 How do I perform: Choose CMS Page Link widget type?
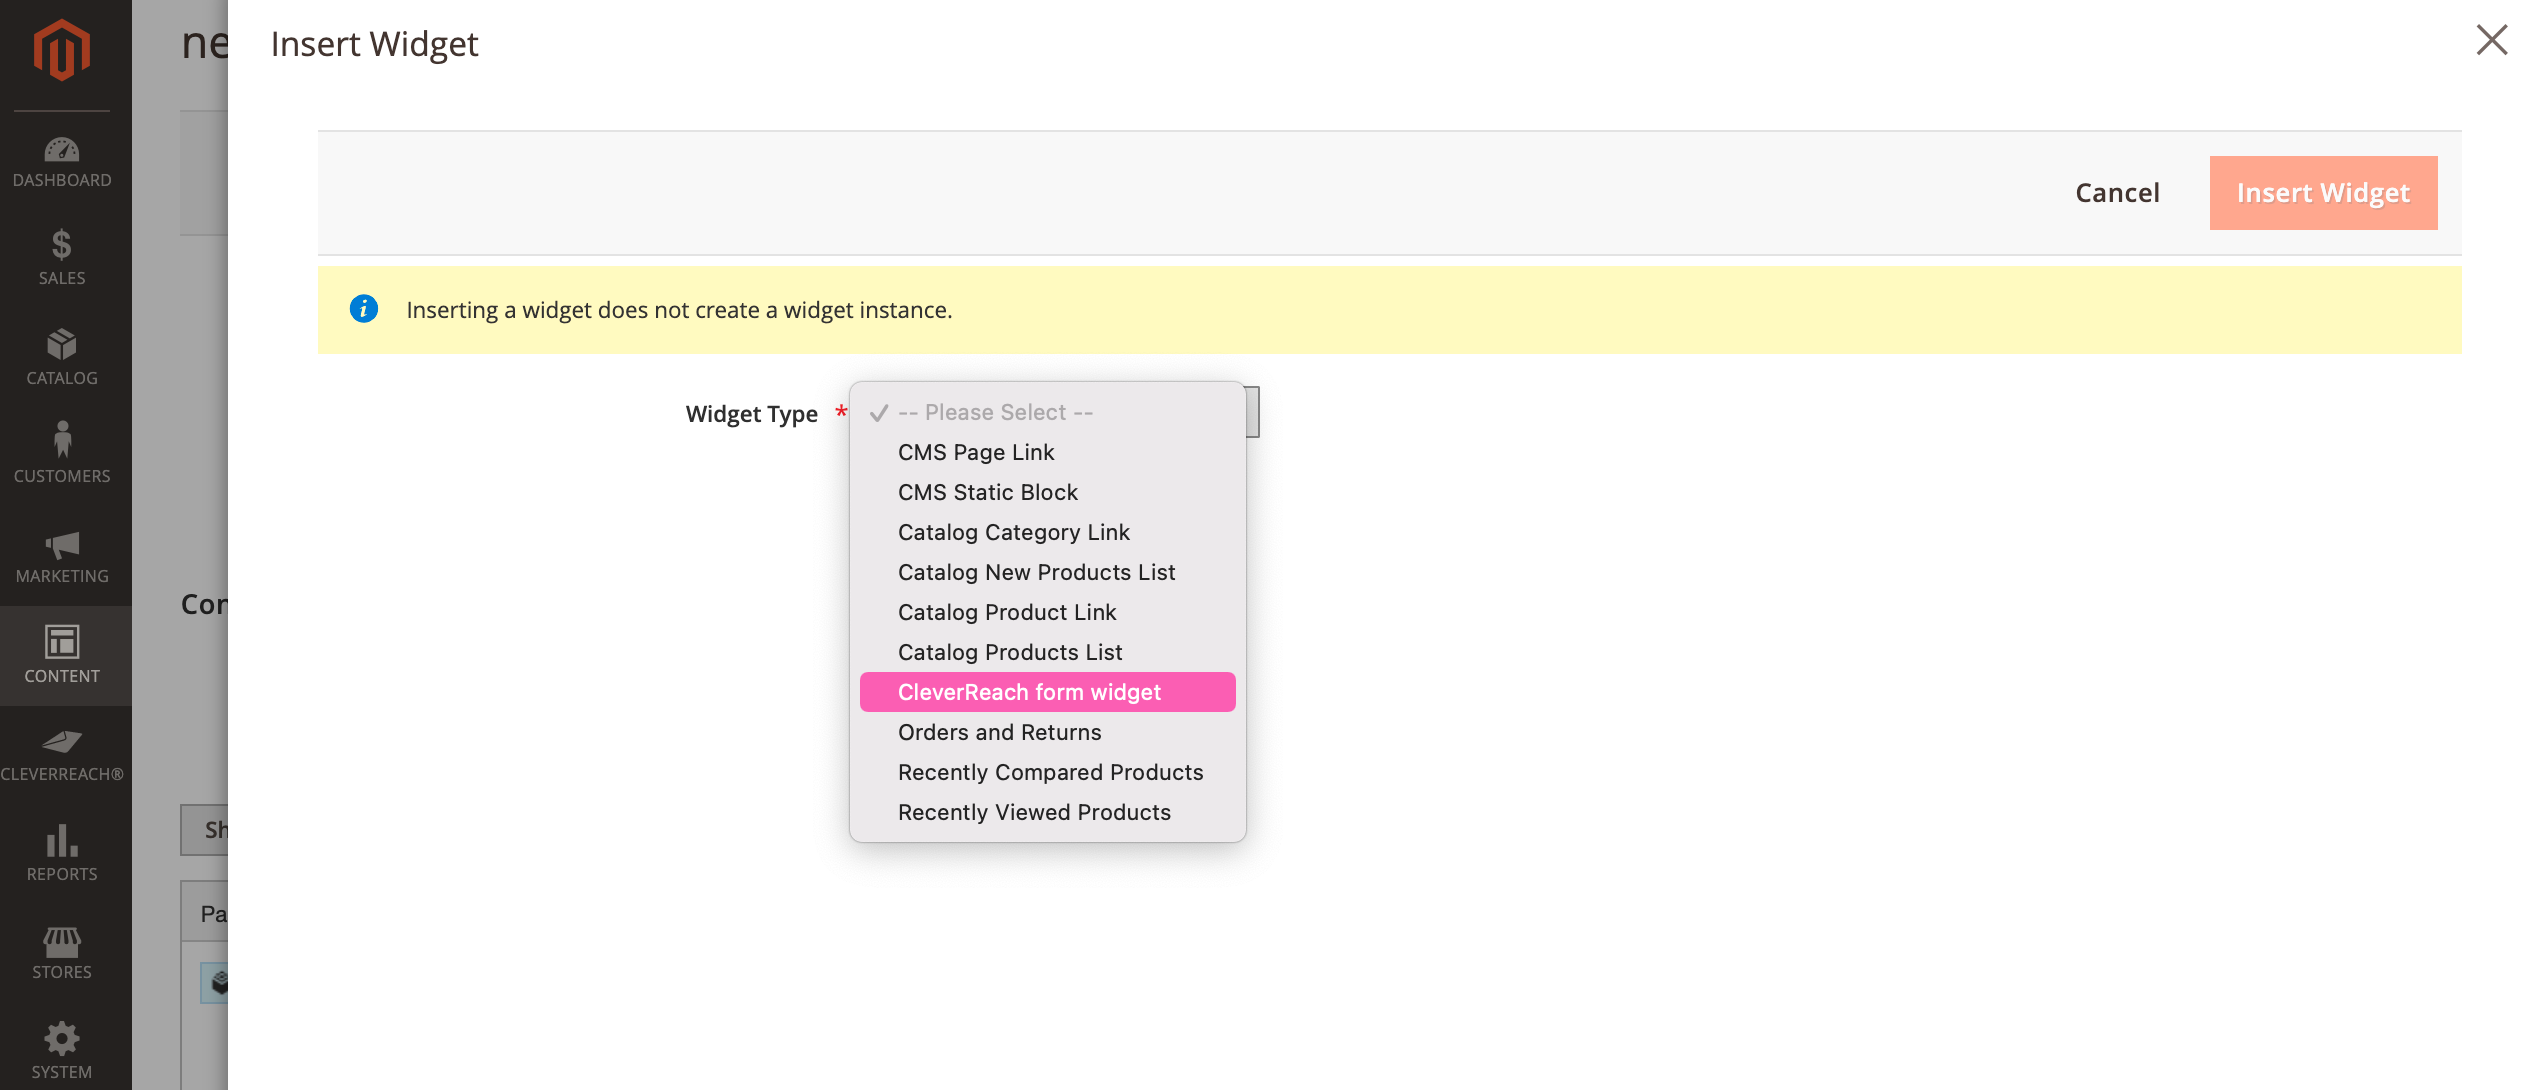pyautogui.click(x=976, y=452)
